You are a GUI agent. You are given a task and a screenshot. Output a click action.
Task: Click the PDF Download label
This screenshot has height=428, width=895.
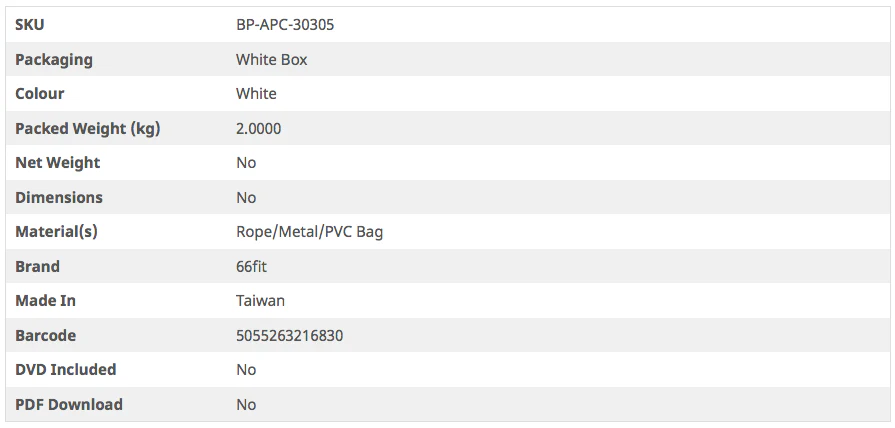(x=69, y=405)
